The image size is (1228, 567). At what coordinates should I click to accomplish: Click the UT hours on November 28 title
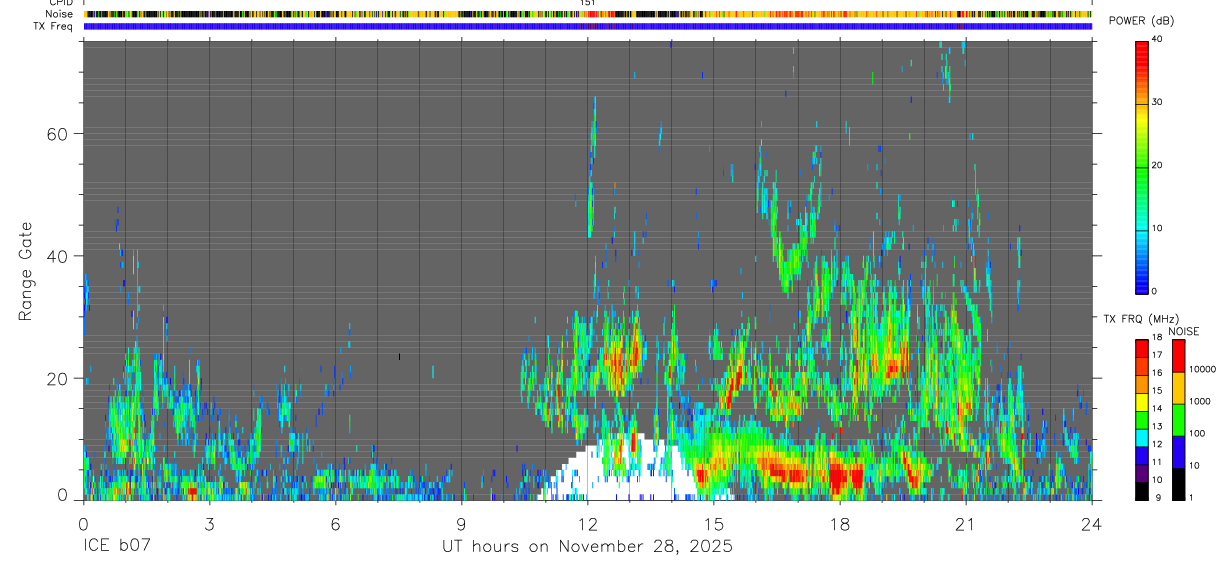[x=588, y=547]
